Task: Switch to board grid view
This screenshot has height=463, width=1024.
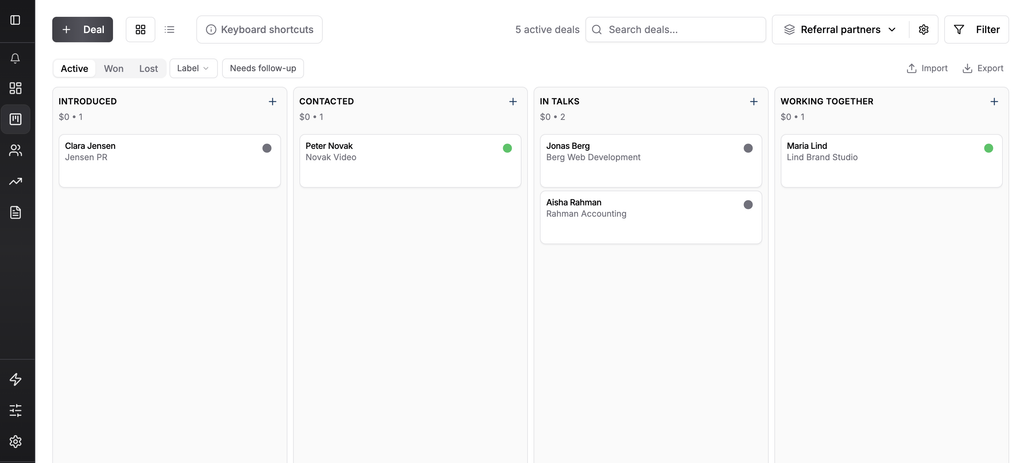Action: click(140, 29)
